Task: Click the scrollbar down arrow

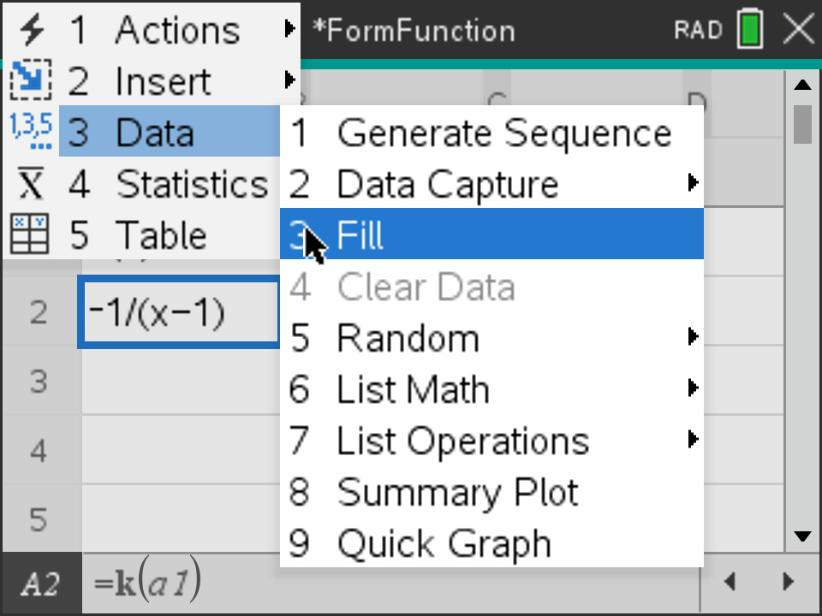Action: click(x=802, y=536)
